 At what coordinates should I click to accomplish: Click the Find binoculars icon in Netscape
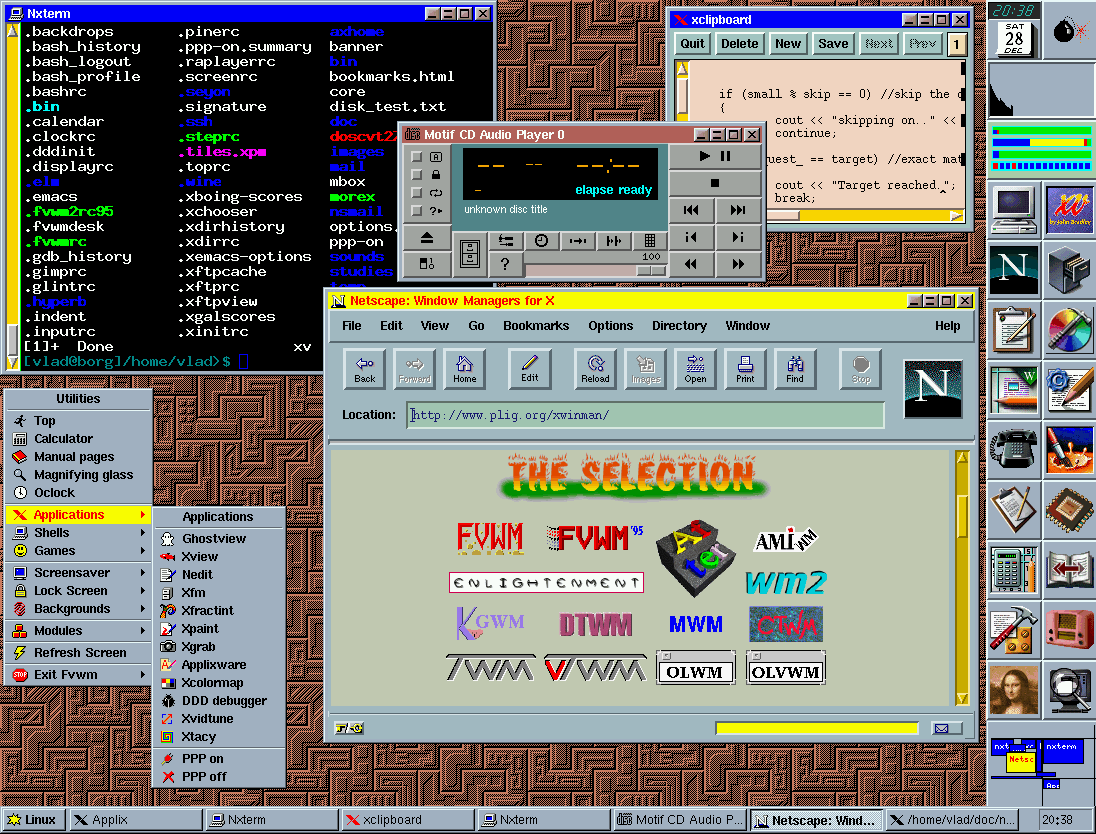click(795, 368)
